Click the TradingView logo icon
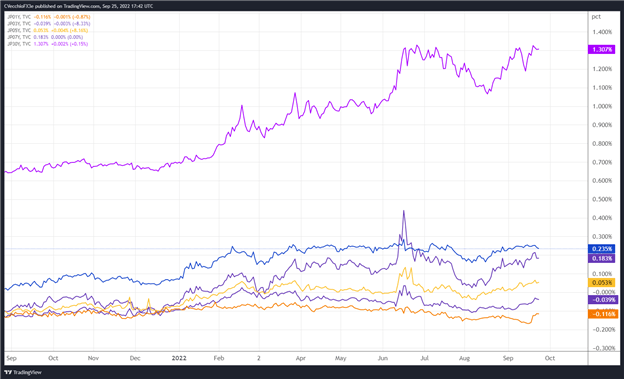The image size is (624, 379). [x=8, y=373]
